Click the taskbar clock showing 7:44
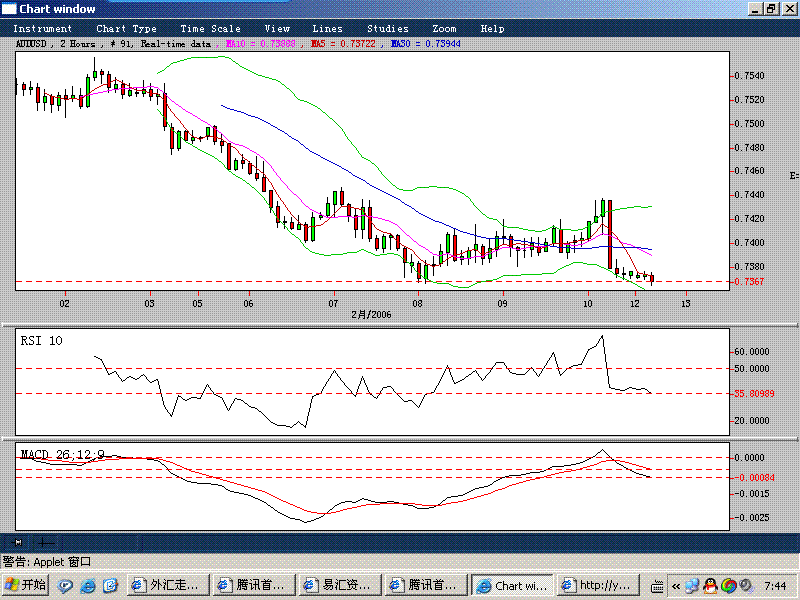 tap(775, 586)
